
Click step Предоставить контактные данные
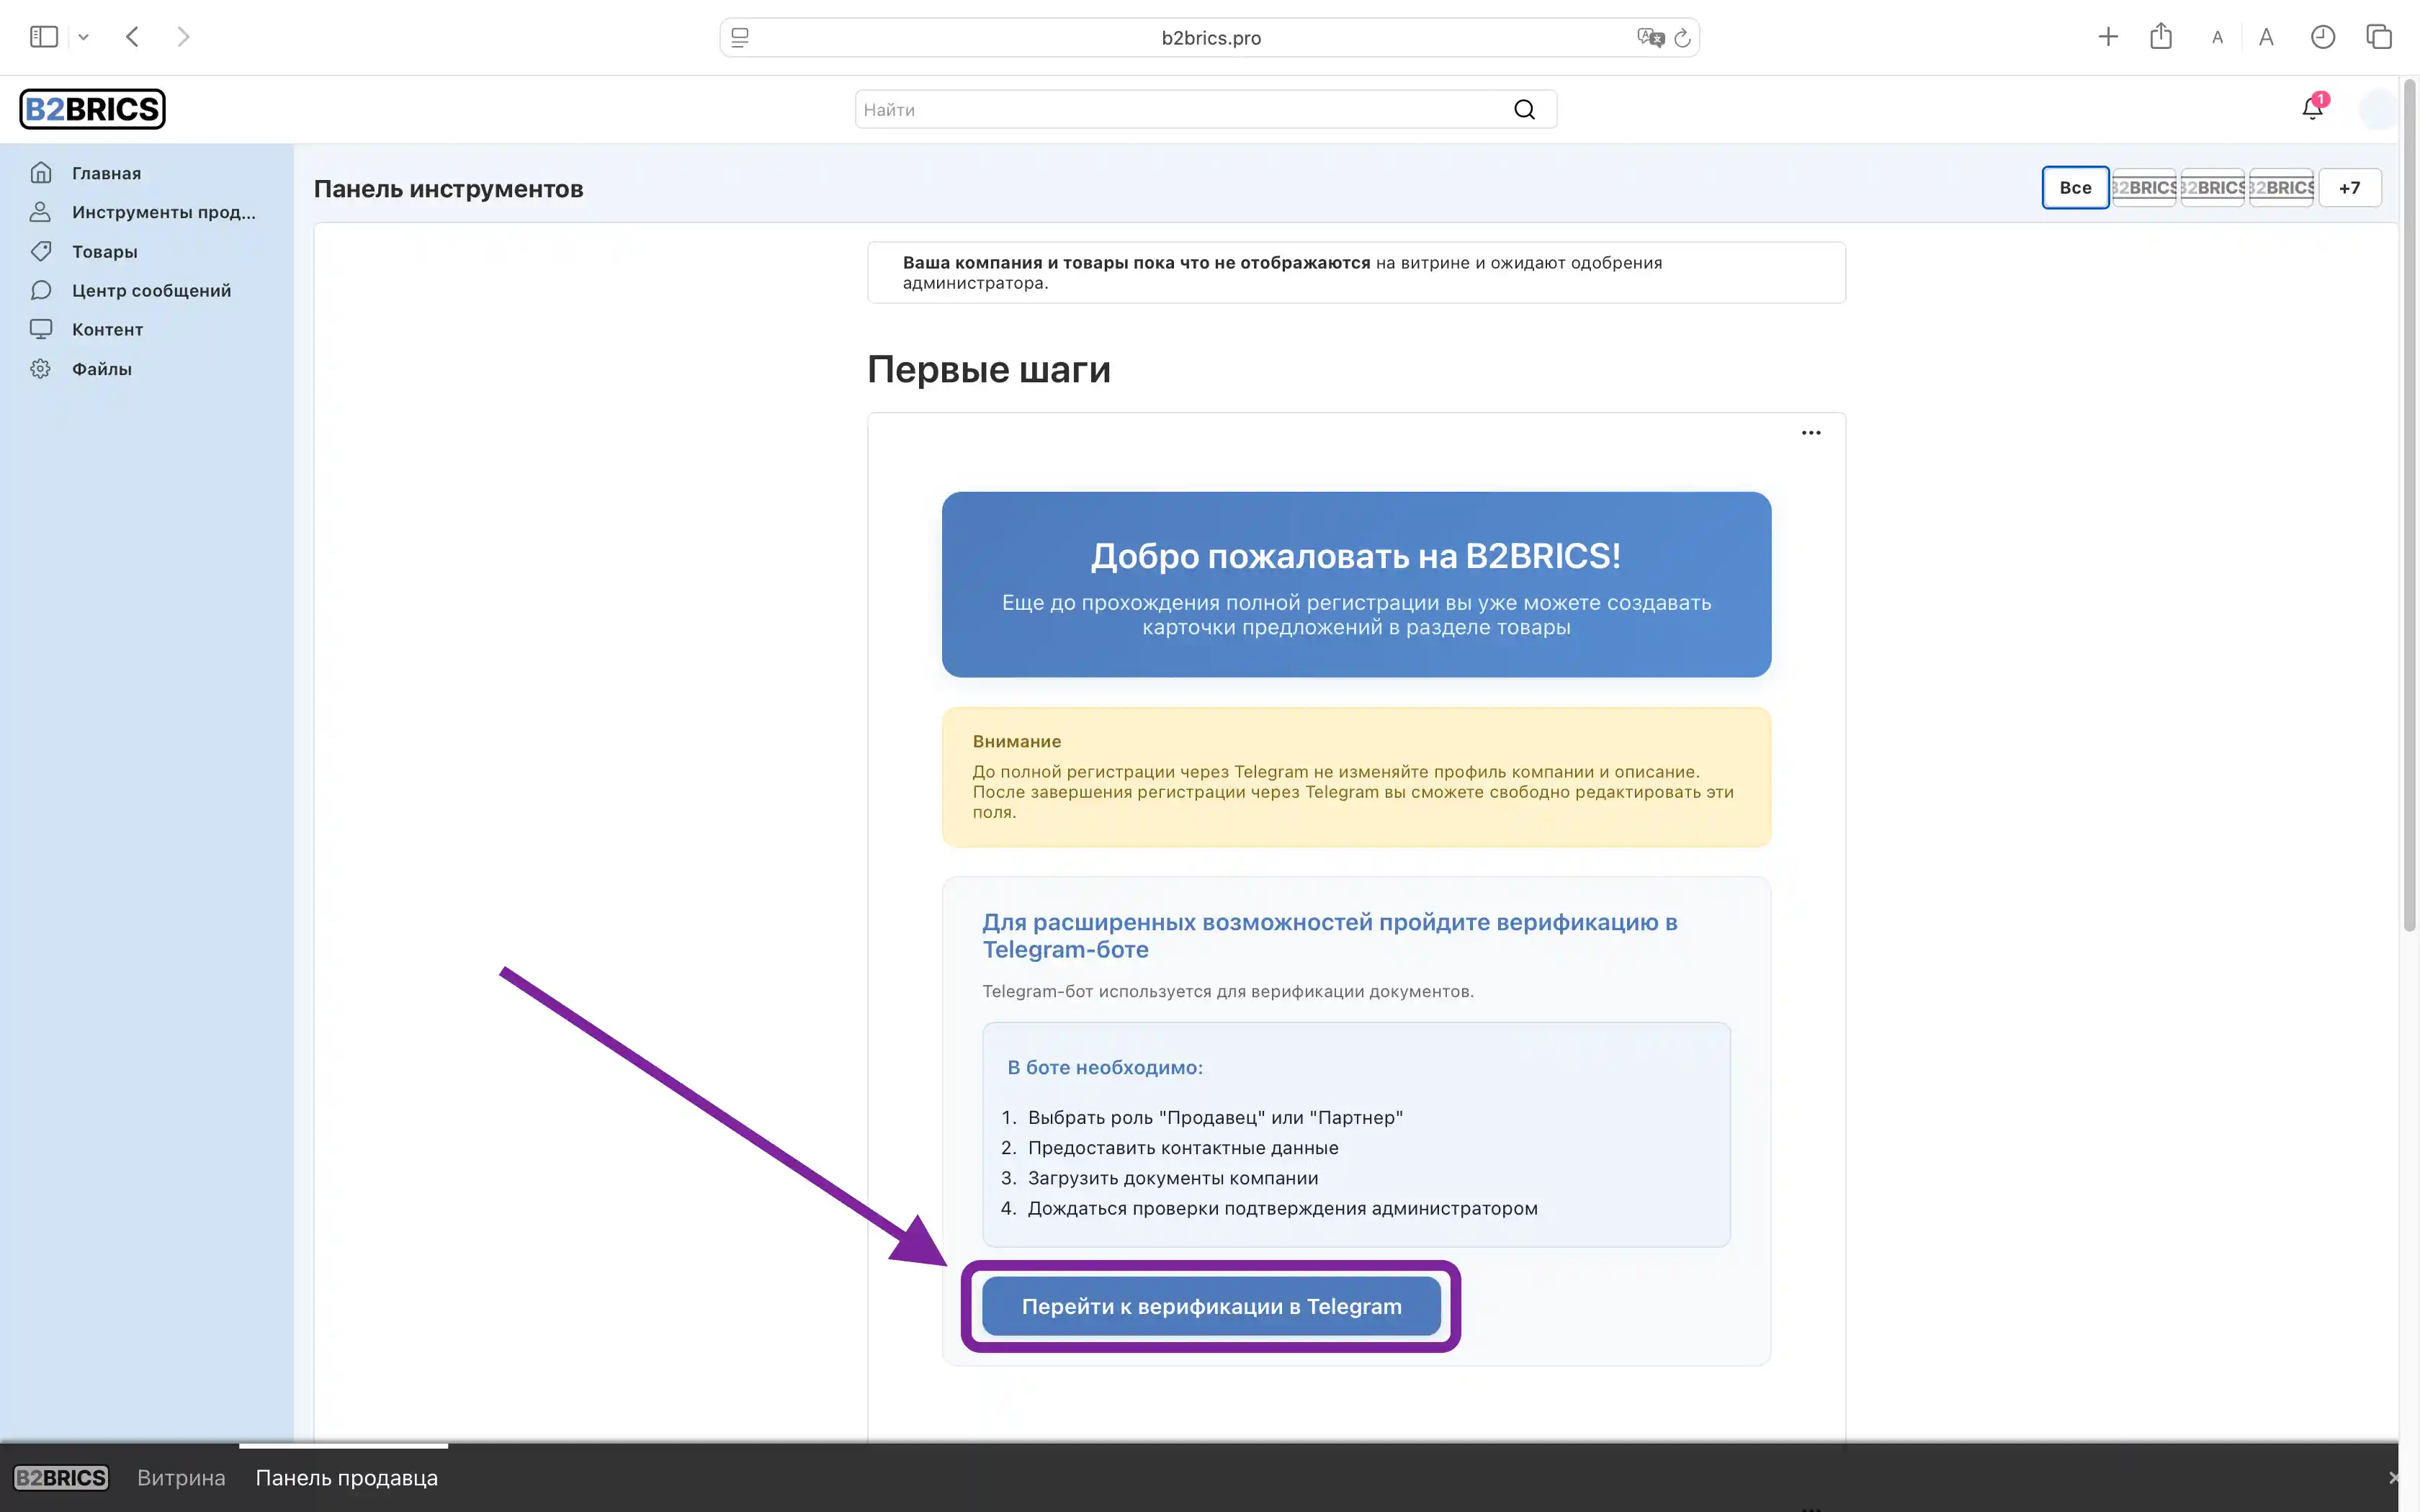1182,1148
